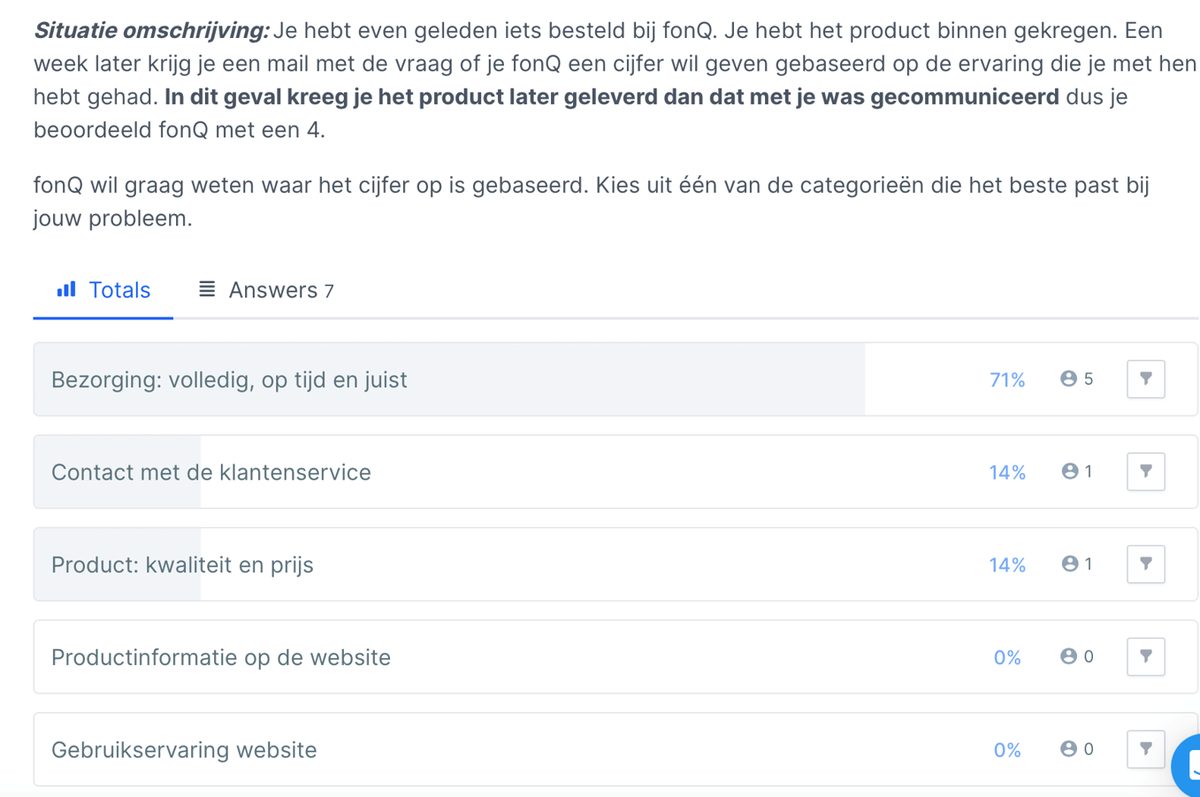The width and height of the screenshot is (1200, 797).
Task: Click respondent icon in Product: kwaliteit en prijs row
Action: (1069, 565)
